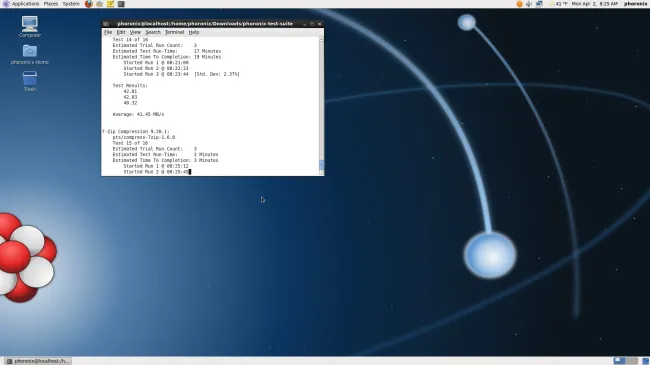
Task: Open the weather applet showing 41 °F
Action: (558, 4)
